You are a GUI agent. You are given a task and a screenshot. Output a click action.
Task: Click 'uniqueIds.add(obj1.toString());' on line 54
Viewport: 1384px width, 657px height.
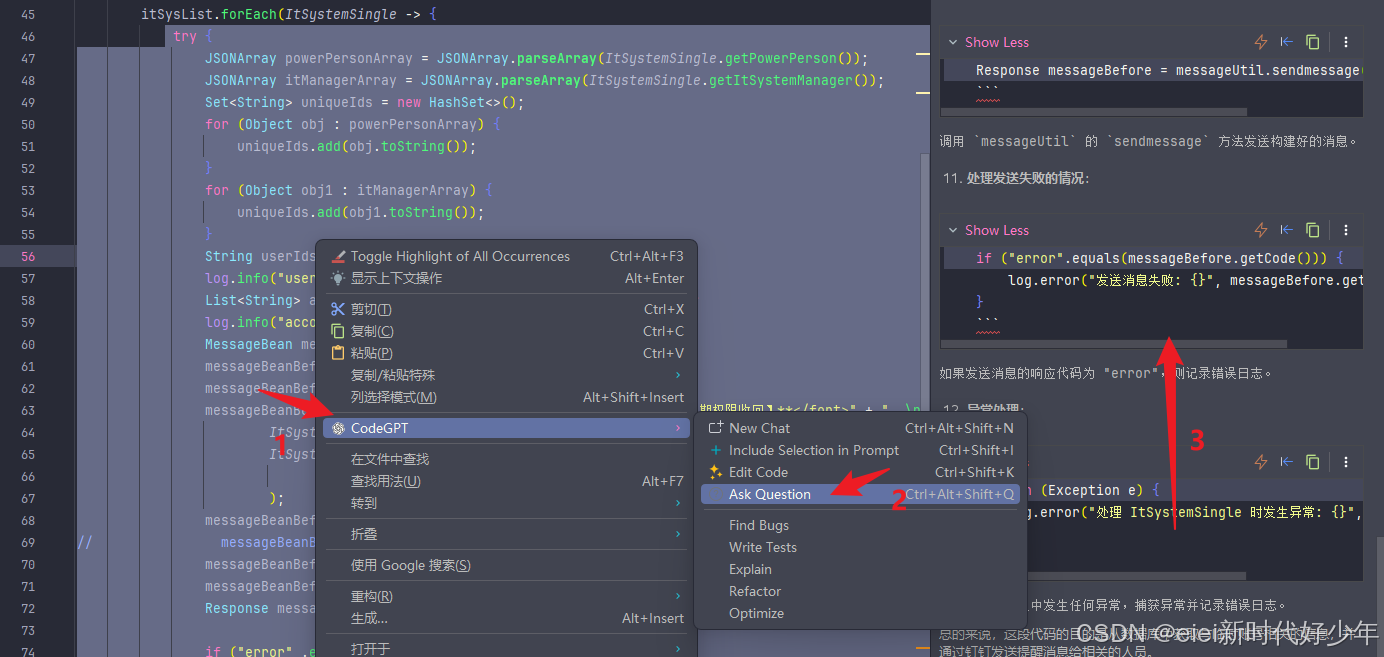(360, 212)
